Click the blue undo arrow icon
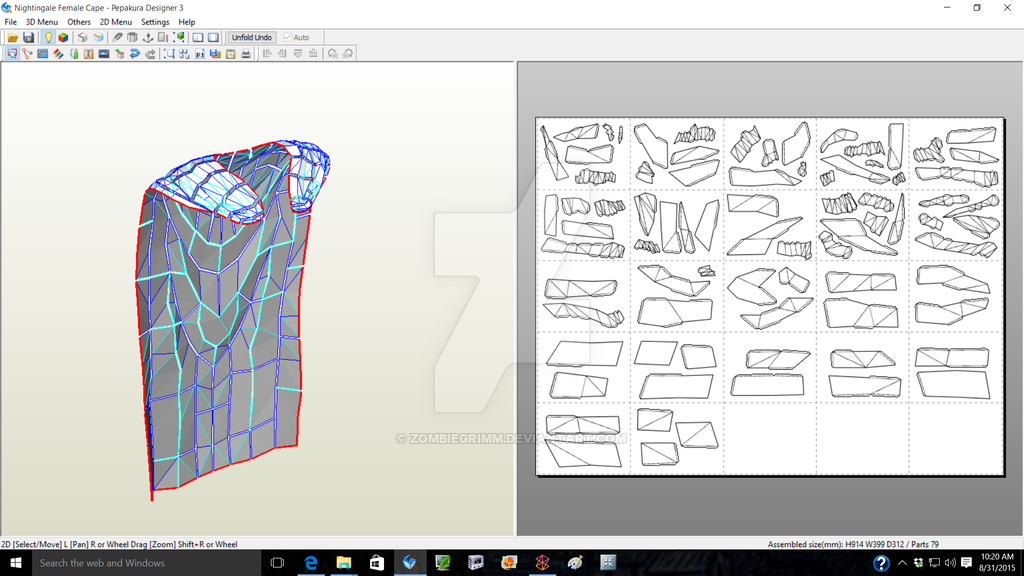1024x576 pixels. [135, 54]
